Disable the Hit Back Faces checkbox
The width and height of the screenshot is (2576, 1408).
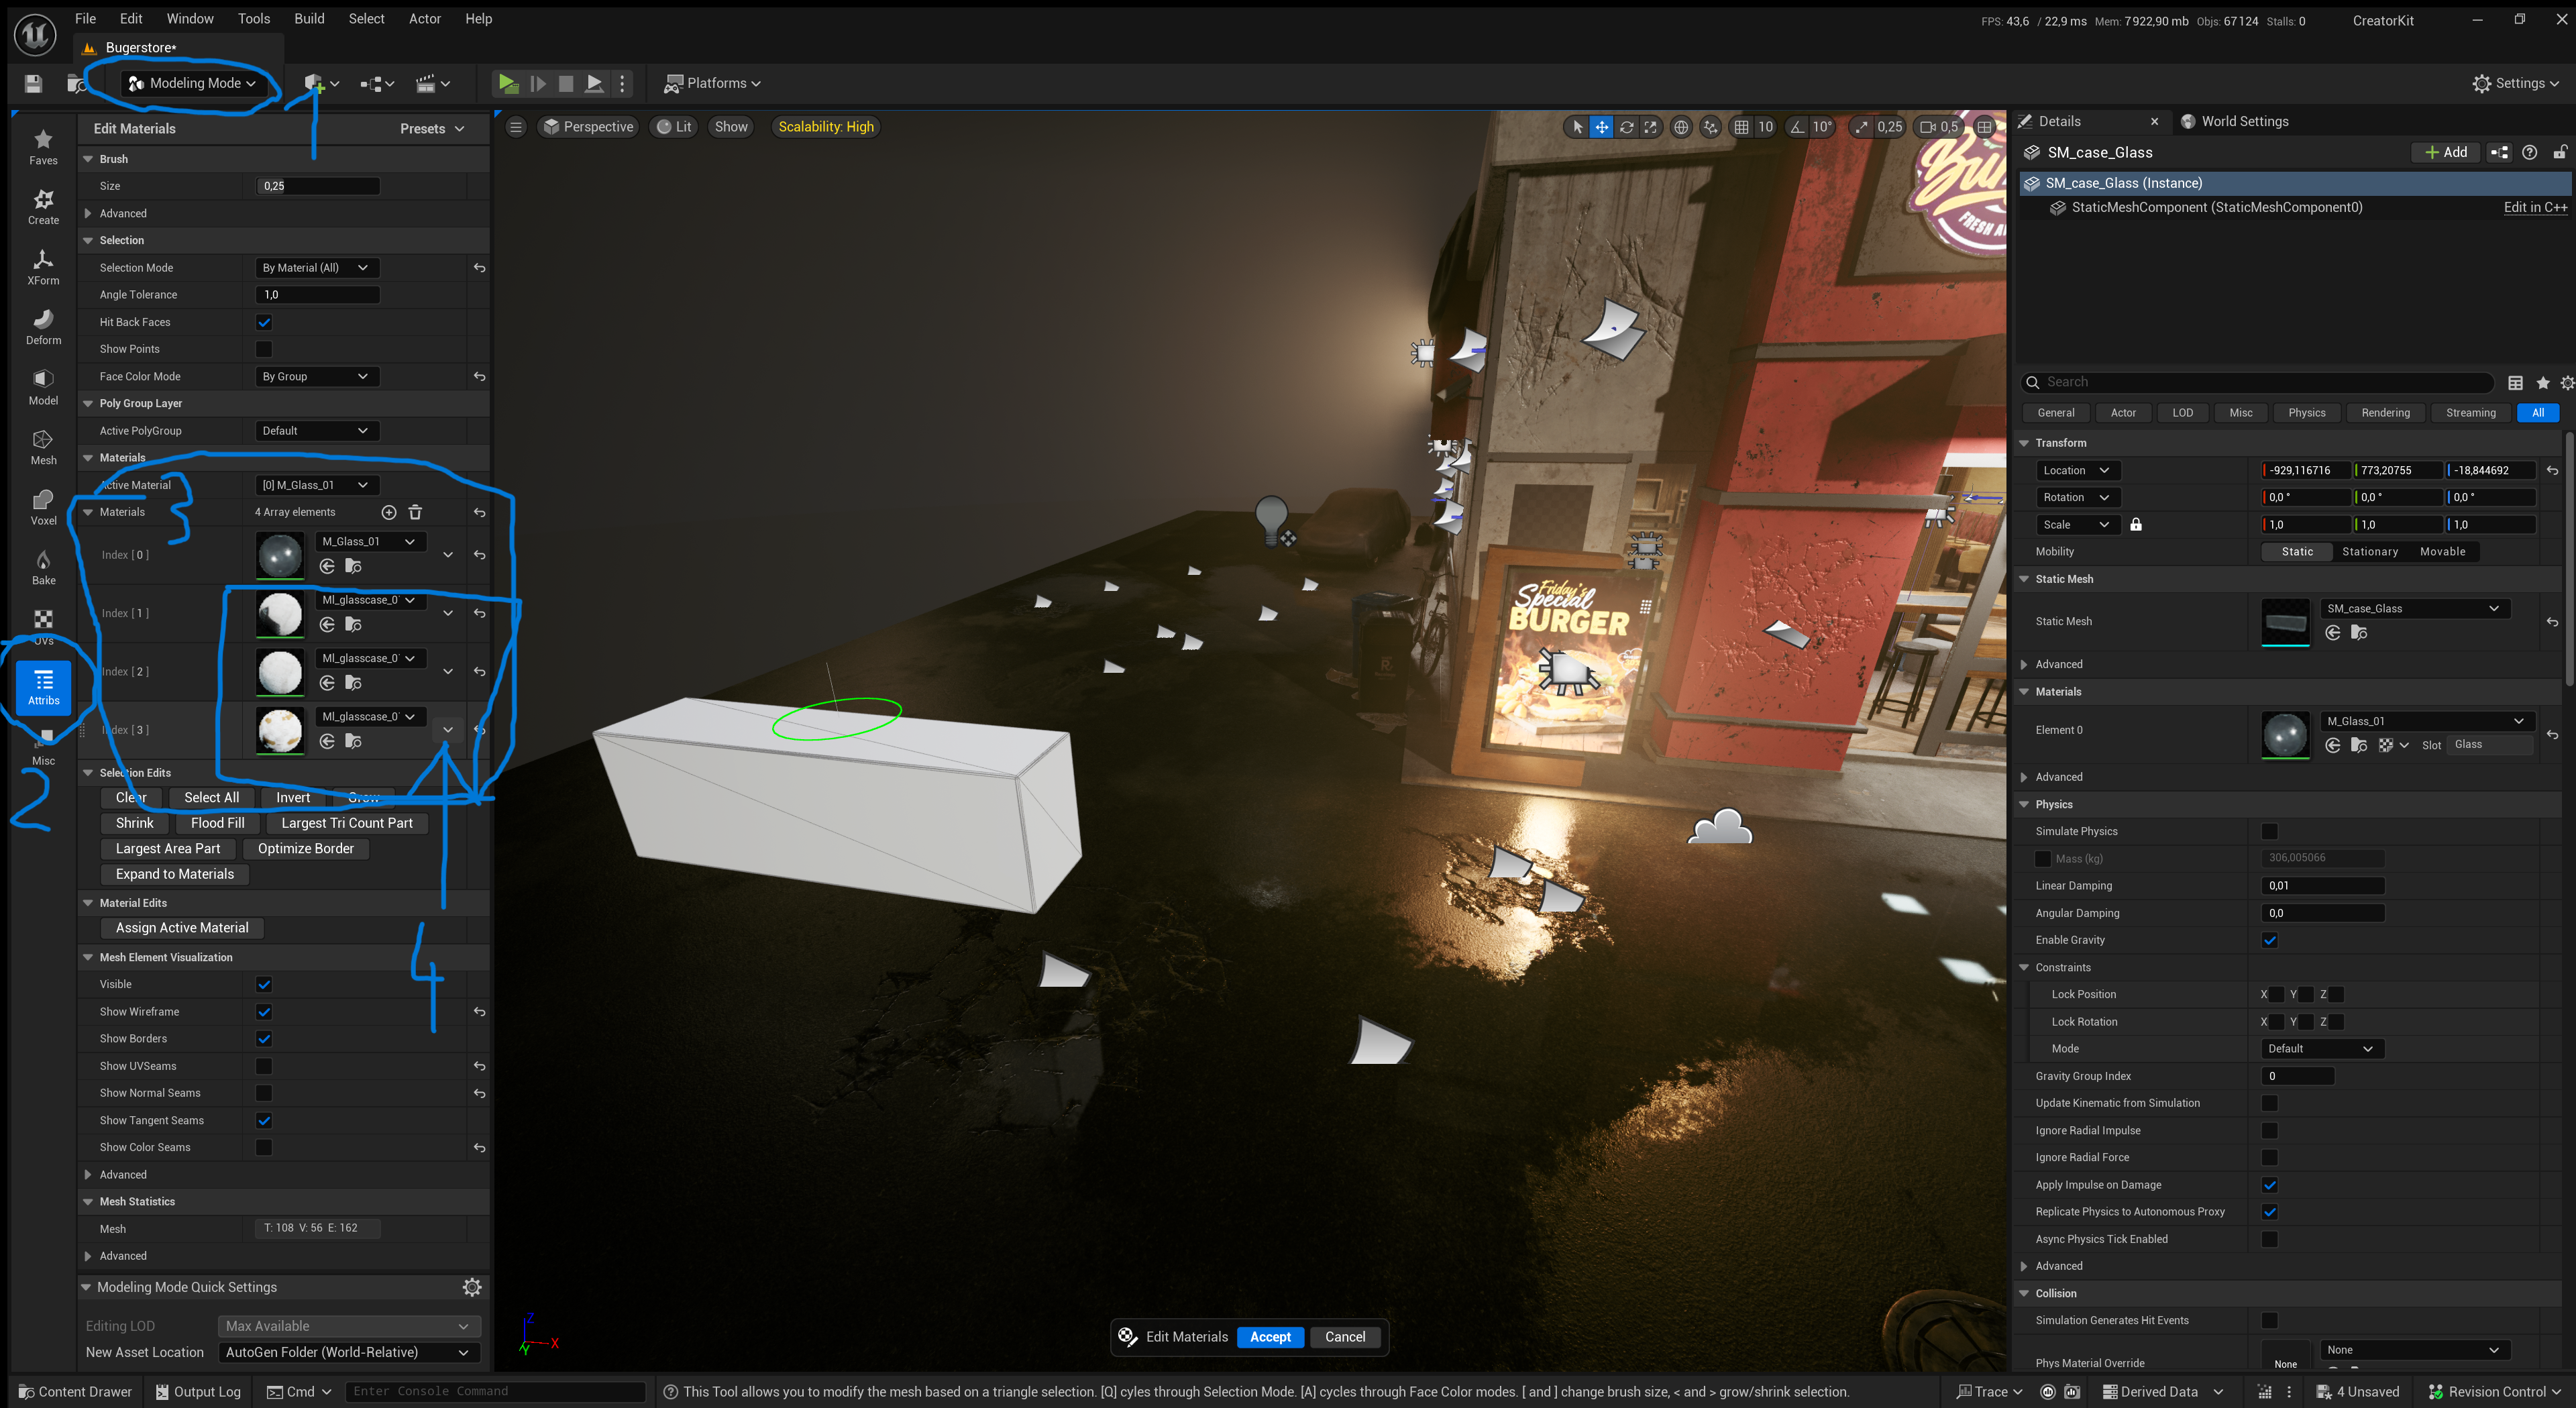264,322
